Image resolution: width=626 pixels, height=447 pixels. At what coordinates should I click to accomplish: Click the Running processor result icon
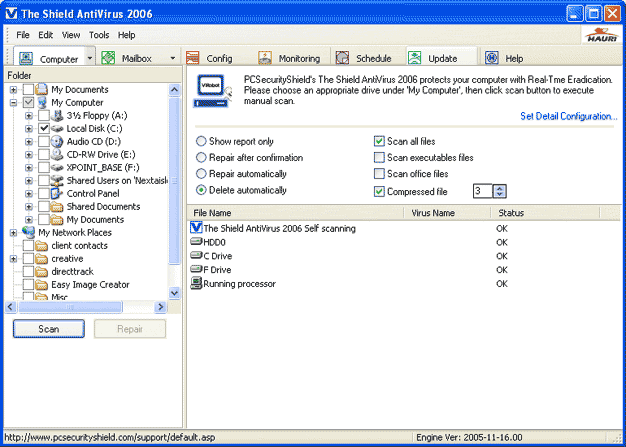(196, 284)
